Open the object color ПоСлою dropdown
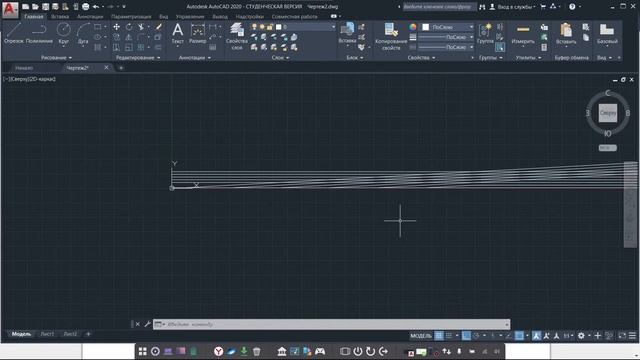640x360 pixels. [448, 27]
